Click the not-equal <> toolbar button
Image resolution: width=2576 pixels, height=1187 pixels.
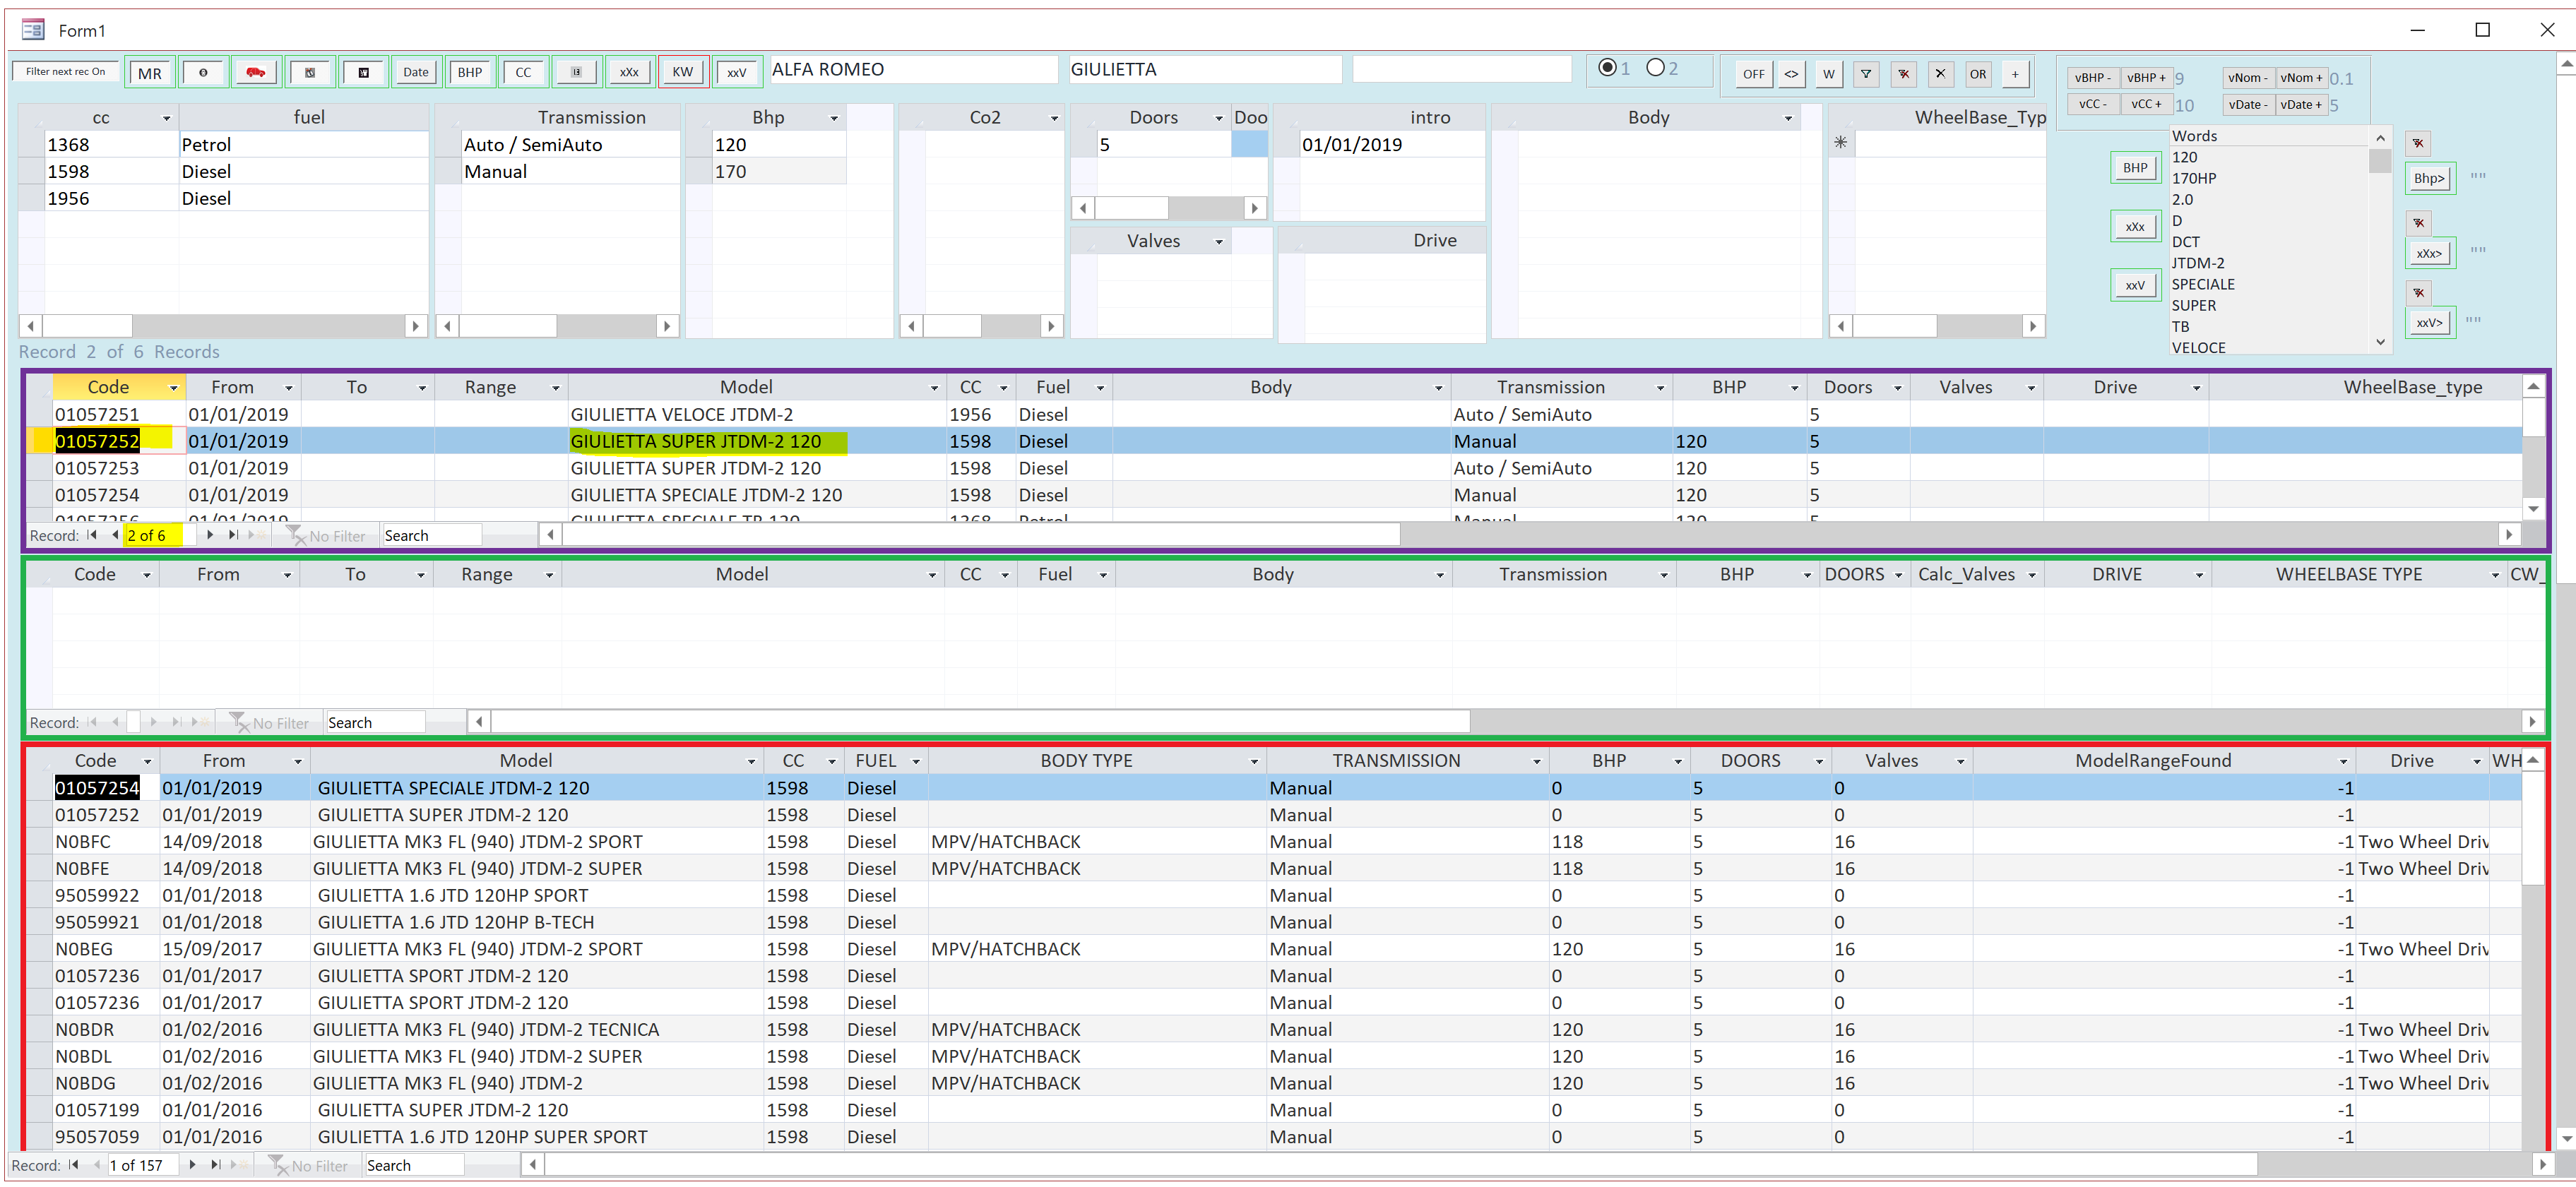(x=1791, y=74)
